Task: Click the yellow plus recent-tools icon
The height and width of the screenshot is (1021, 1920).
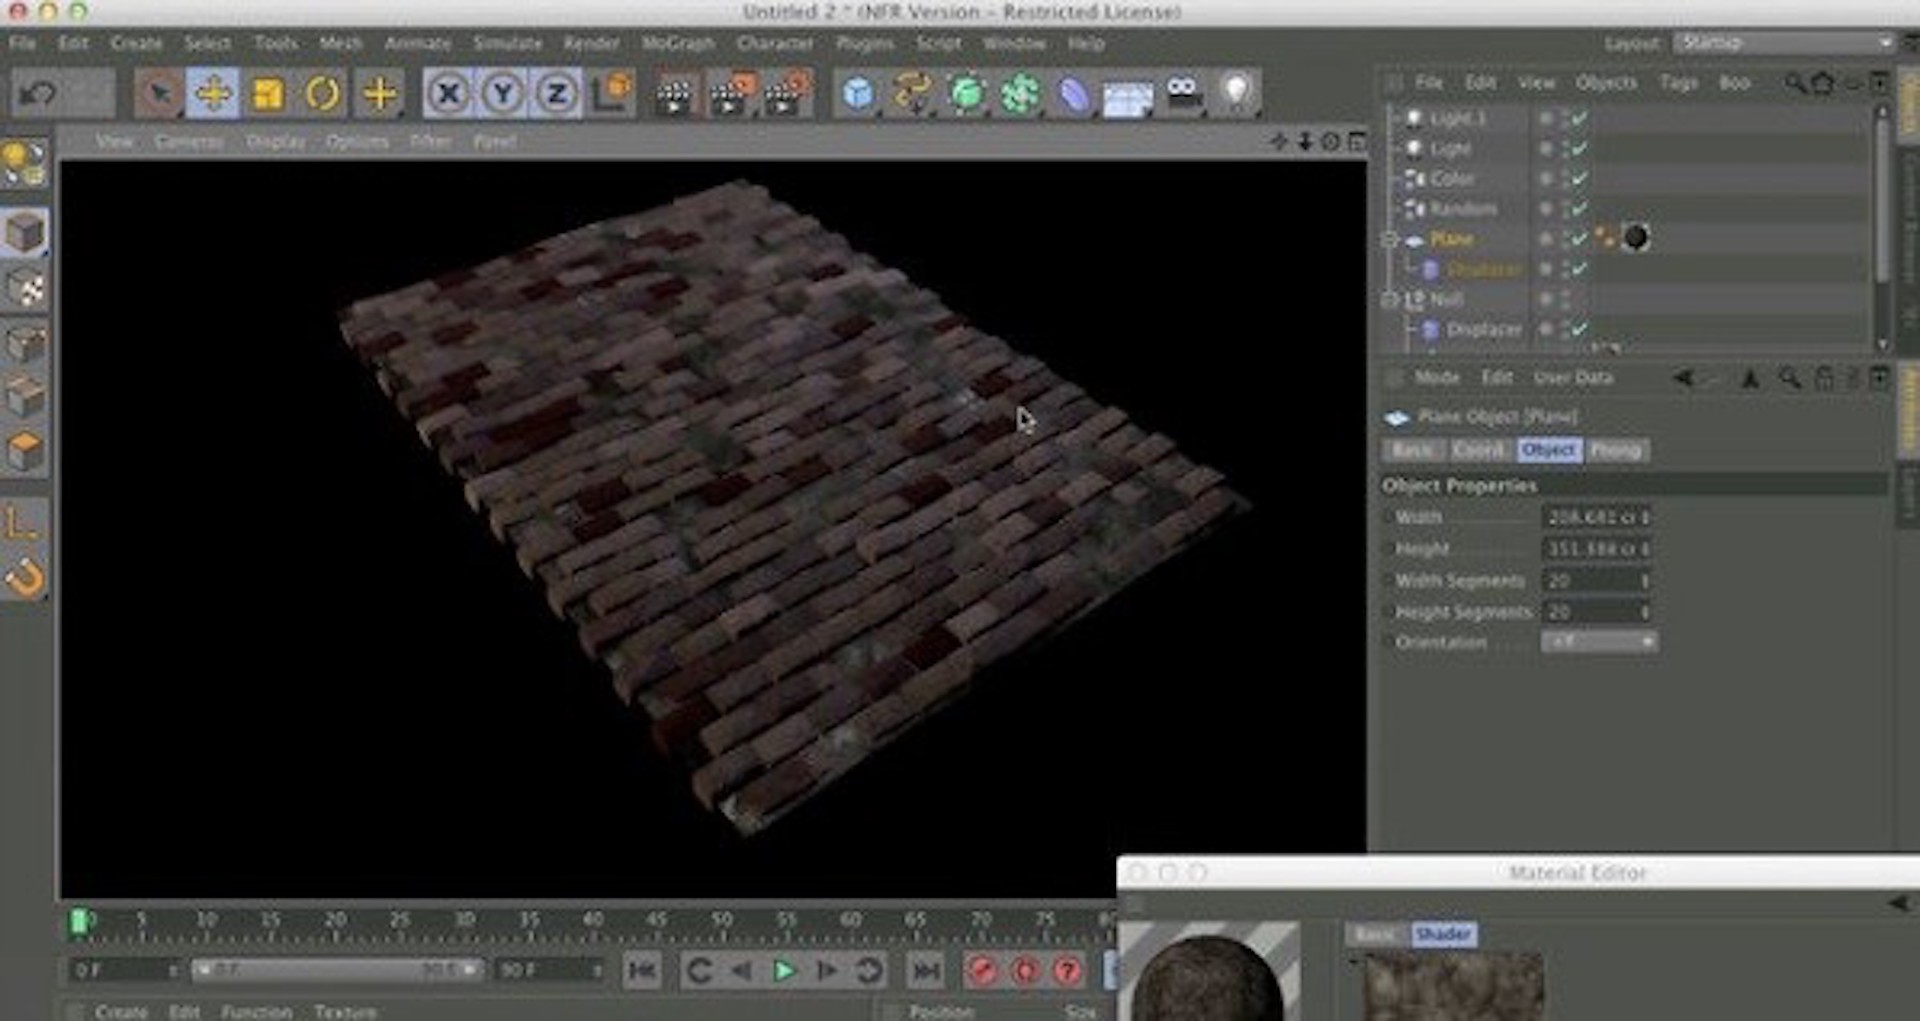Action: [379, 95]
